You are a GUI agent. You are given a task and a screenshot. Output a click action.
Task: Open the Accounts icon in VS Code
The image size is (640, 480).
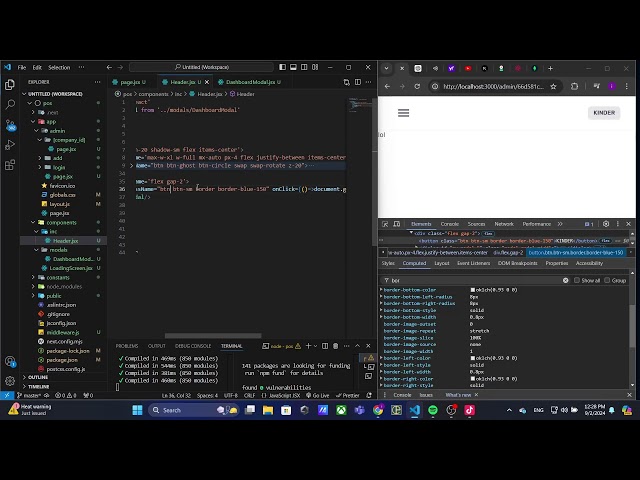point(10,361)
